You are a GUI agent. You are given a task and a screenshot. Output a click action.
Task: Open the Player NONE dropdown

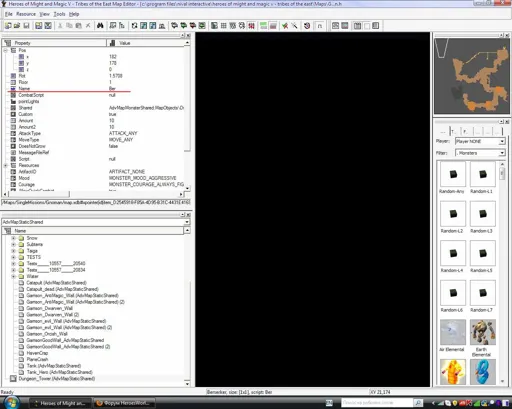(502, 142)
